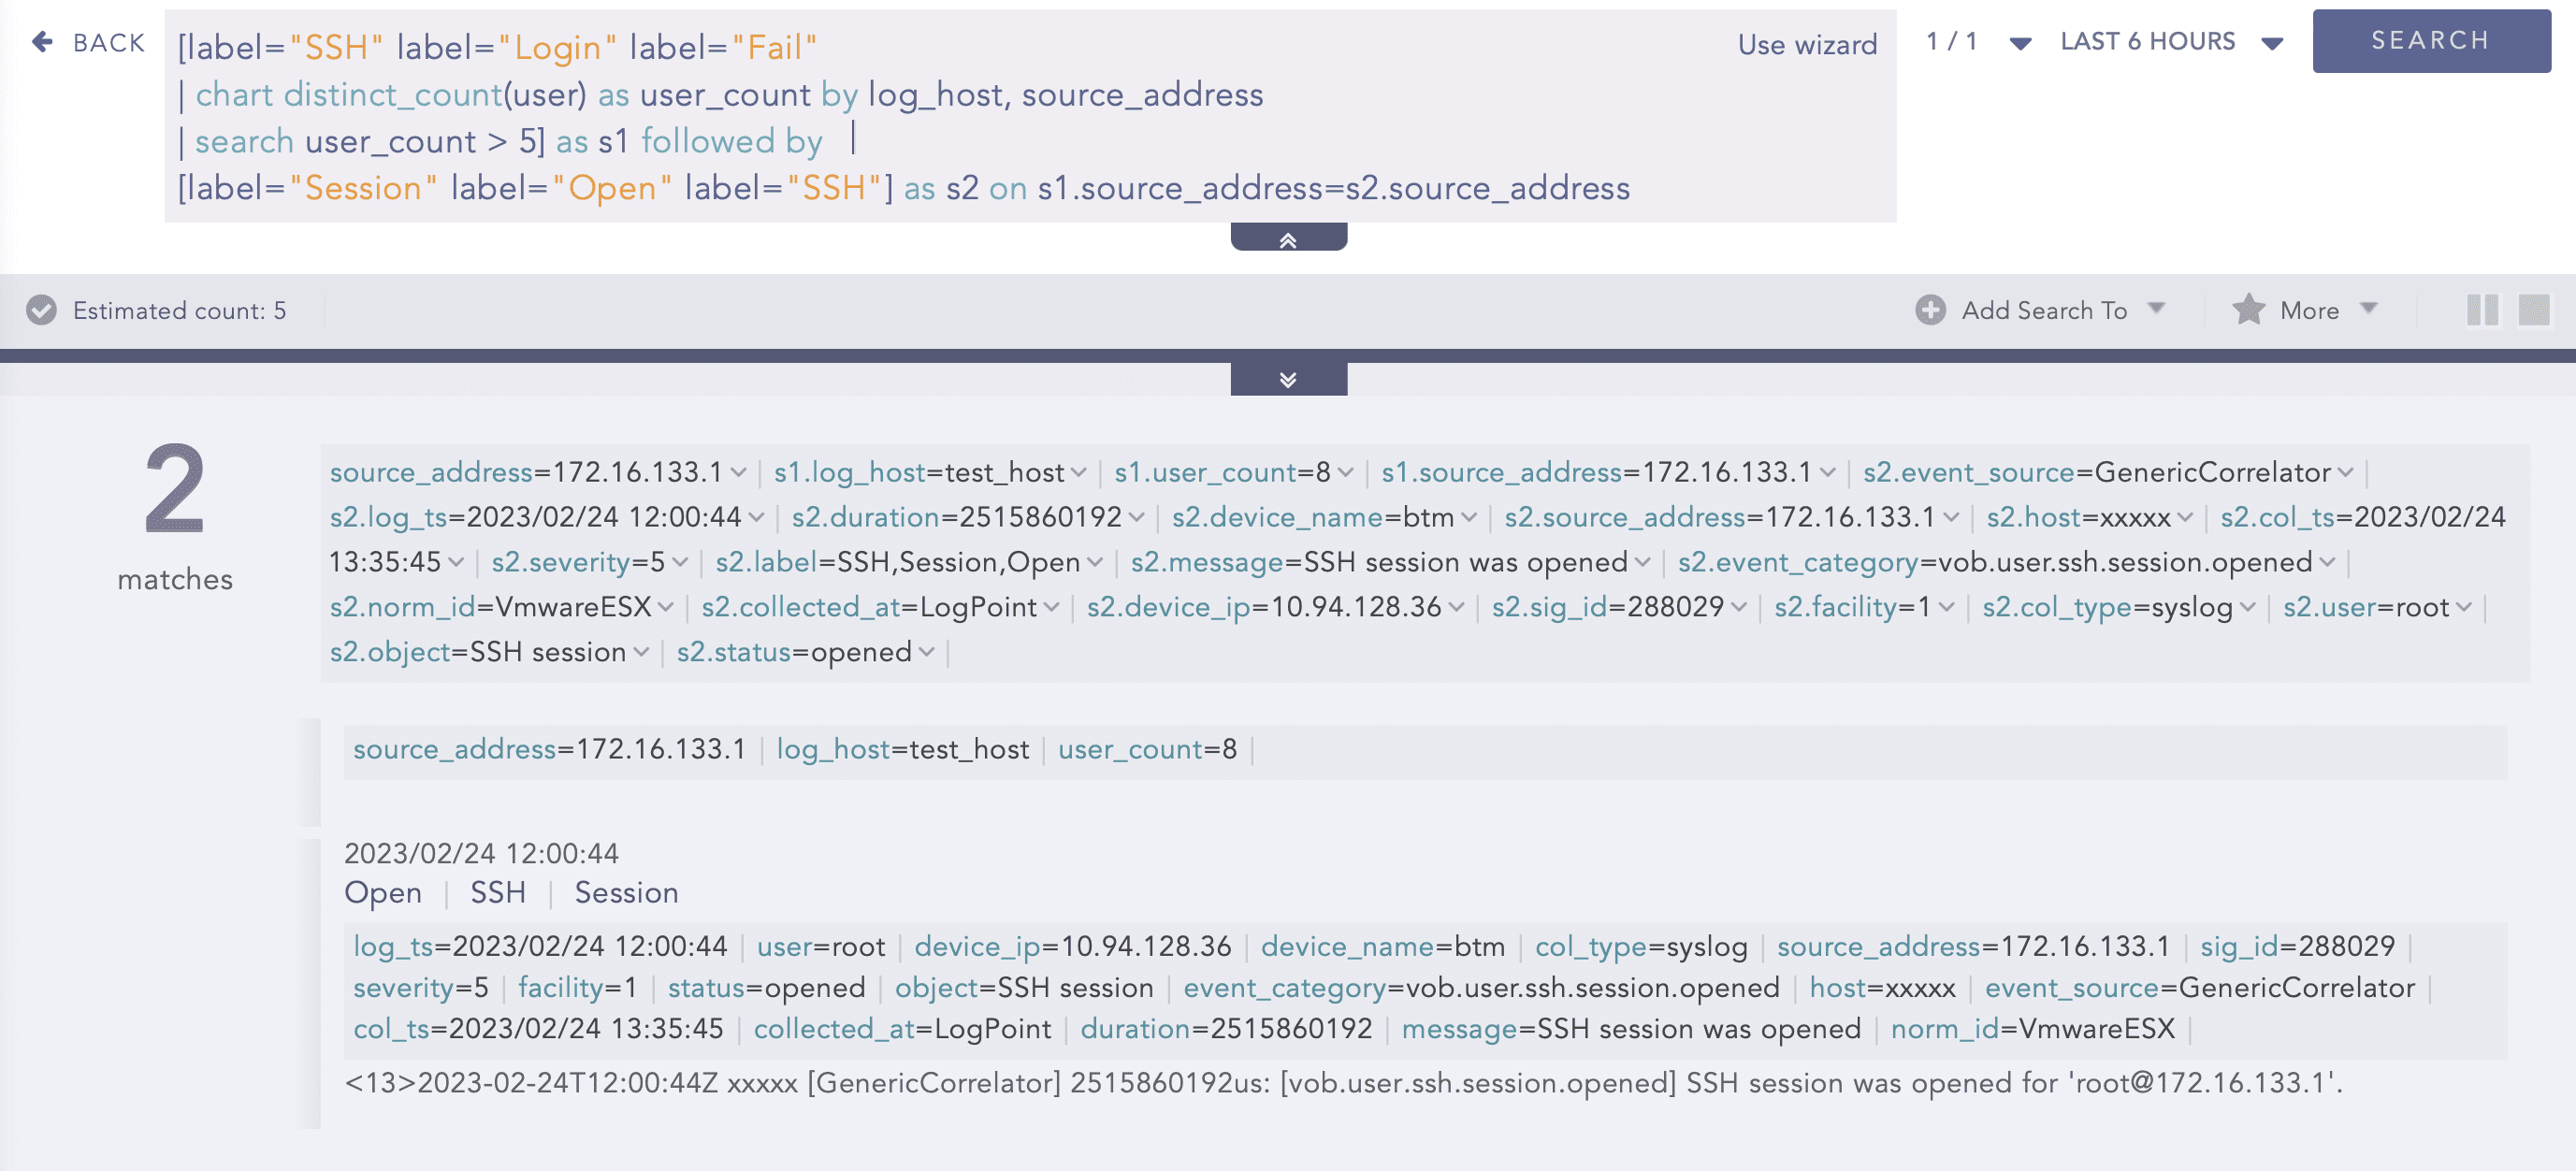Click the back arrow icon

tap(42, 42)
